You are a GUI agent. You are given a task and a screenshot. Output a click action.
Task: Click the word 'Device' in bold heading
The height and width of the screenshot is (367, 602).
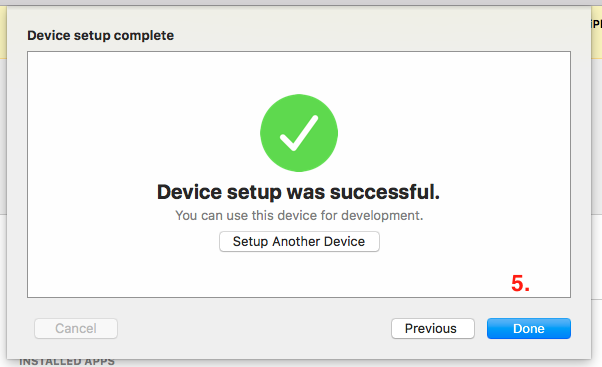click(x=189, y=192)
